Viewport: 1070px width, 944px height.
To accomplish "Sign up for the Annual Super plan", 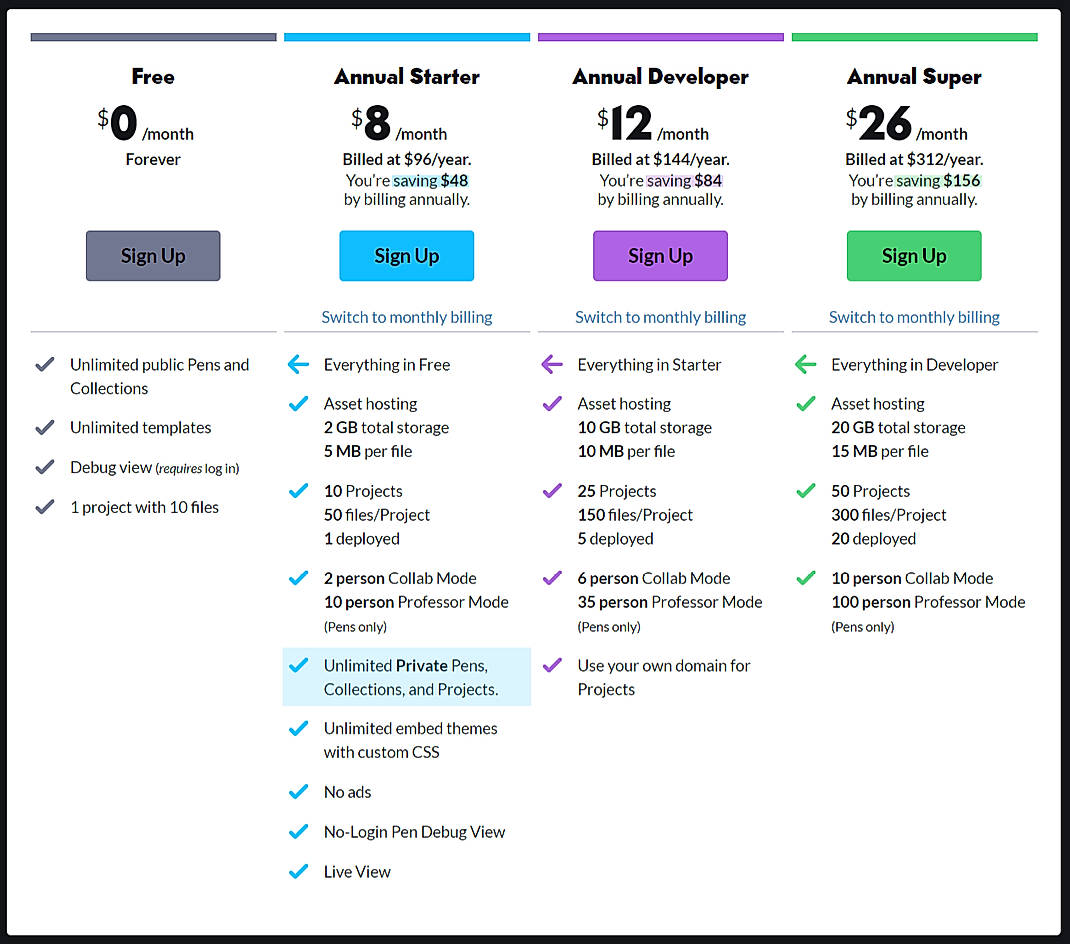I will (914, 255).
